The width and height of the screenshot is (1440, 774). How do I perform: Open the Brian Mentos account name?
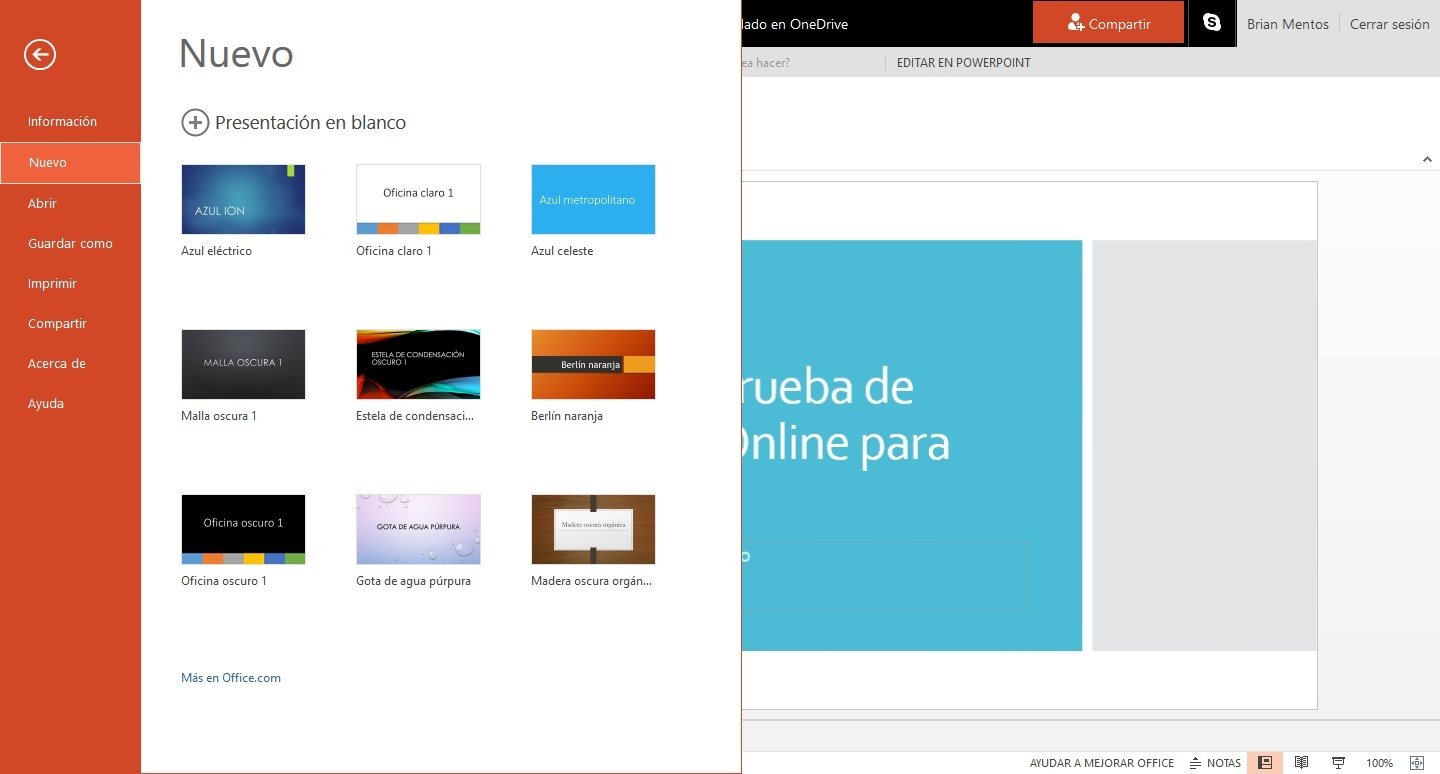pos(1287,24)
